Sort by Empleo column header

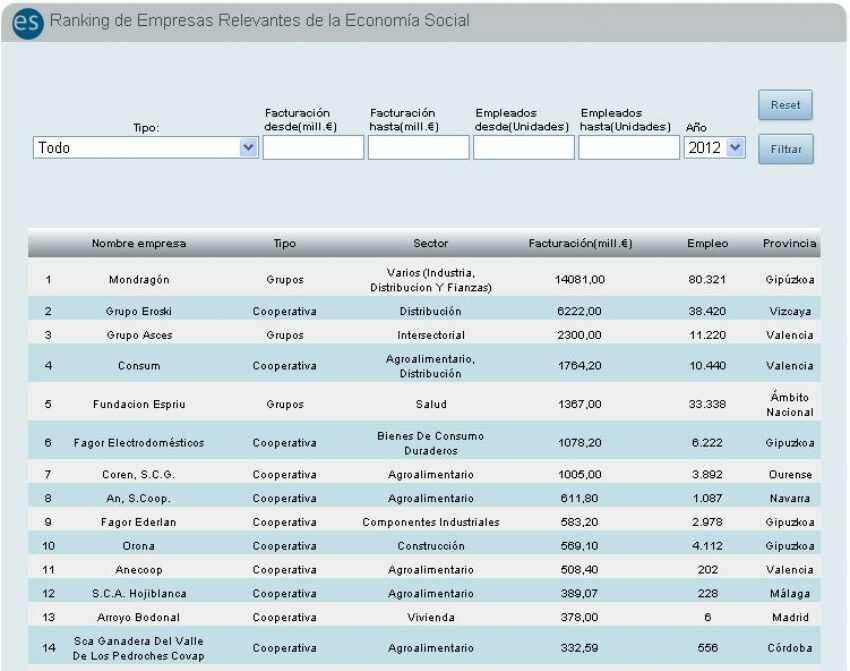click(707, 243)
